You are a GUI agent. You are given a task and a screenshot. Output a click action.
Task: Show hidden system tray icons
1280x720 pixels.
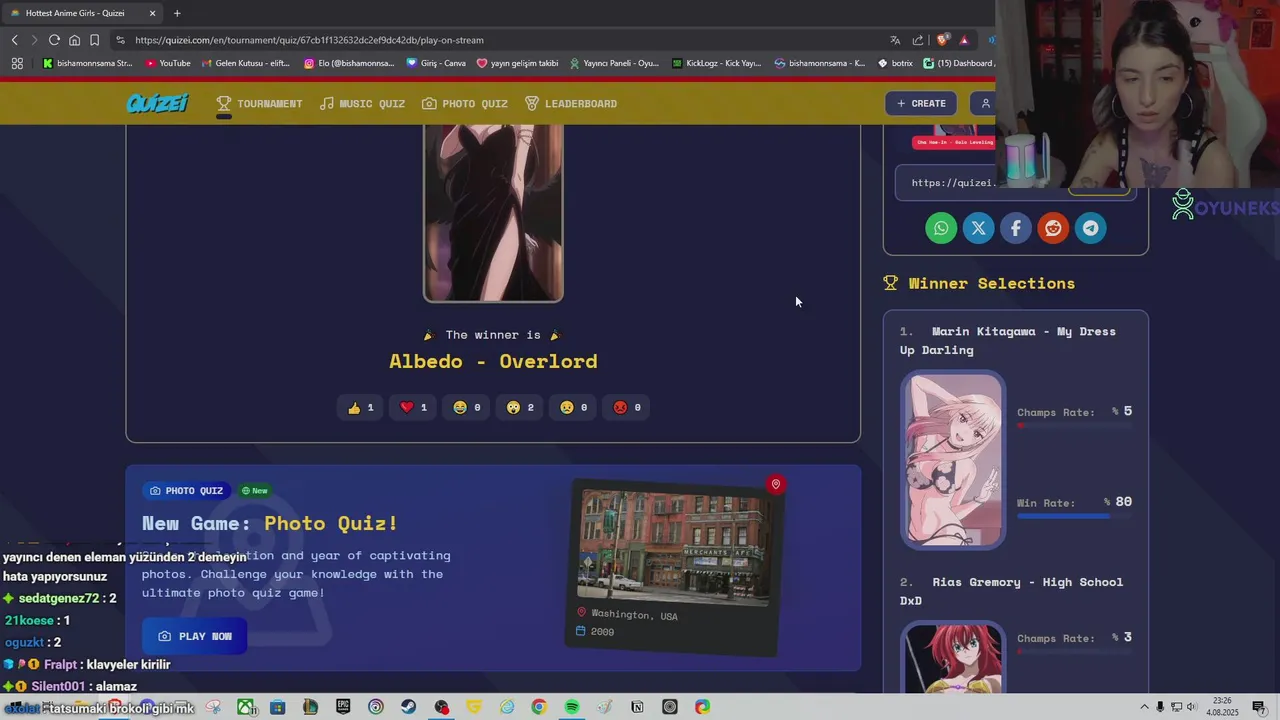tap(1144, 707)
